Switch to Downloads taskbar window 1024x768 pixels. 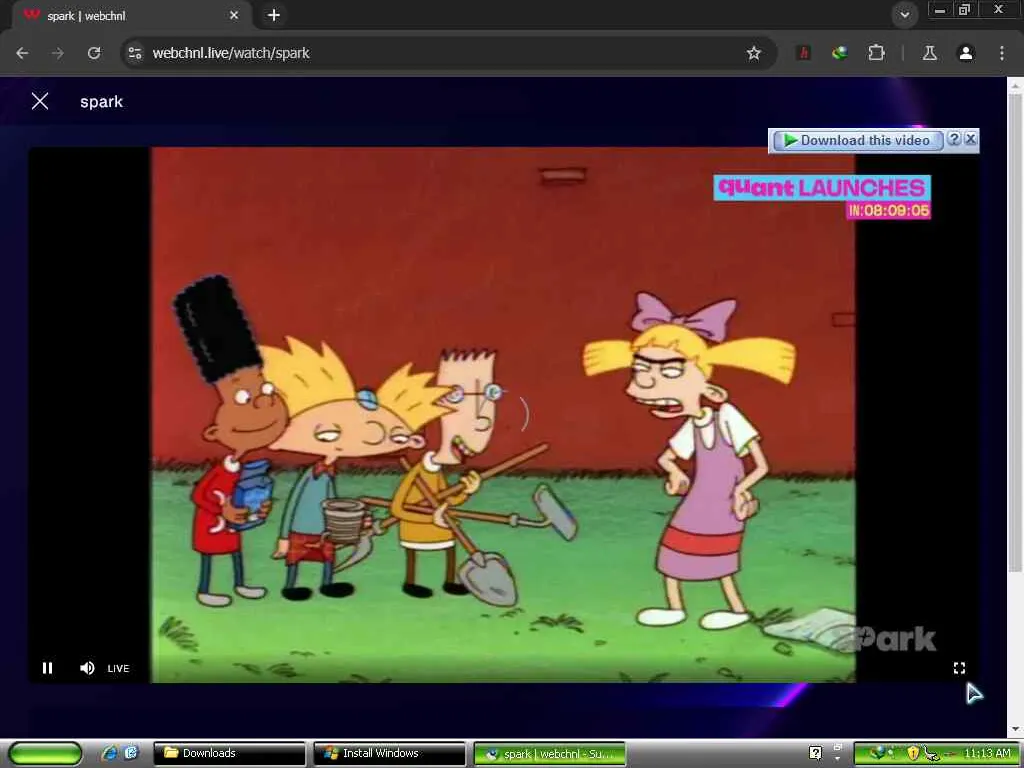coord(229,754)
